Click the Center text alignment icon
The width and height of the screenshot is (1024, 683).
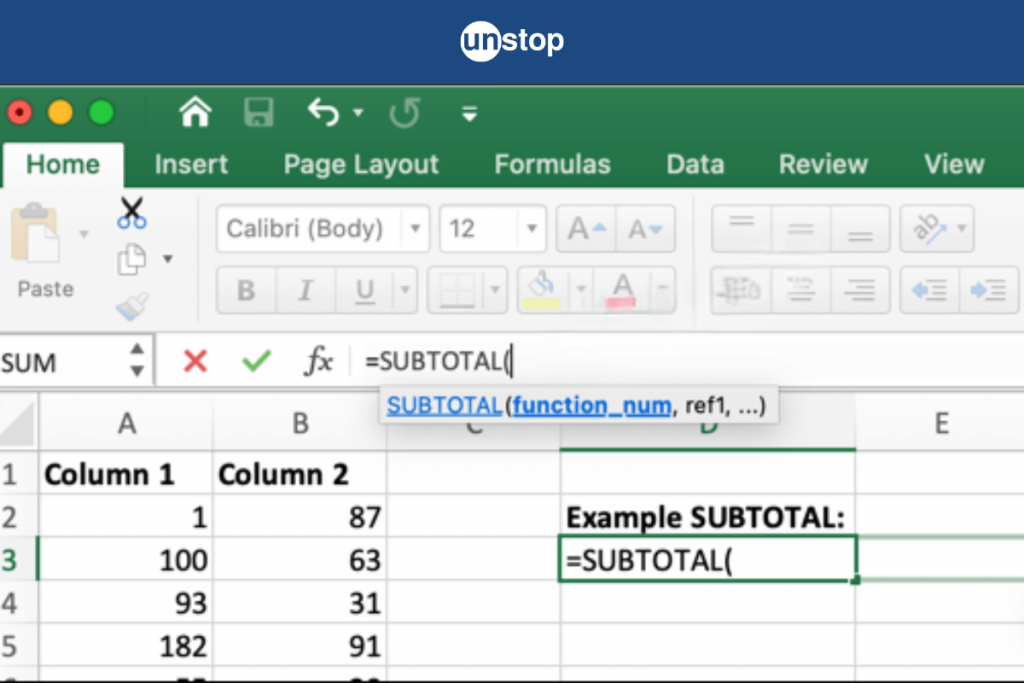pos(801,290)
